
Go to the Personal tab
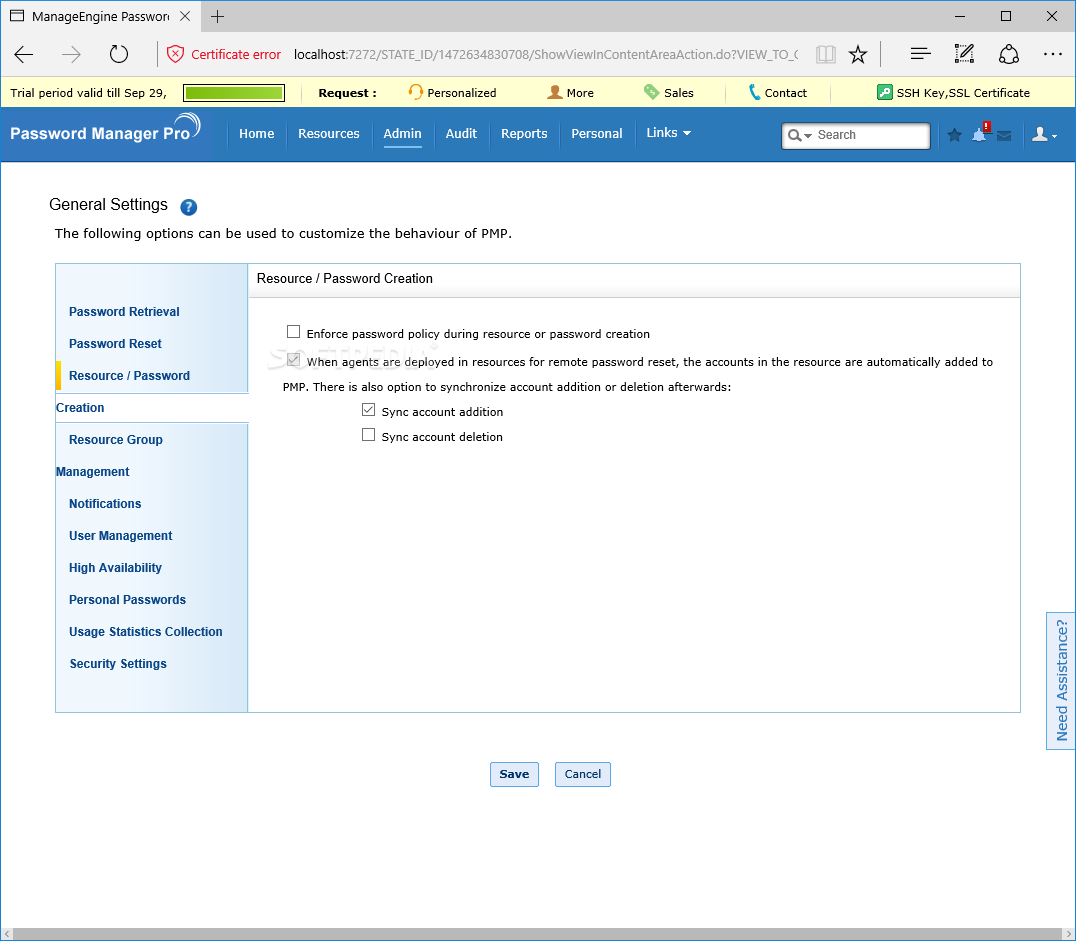(x=597, y=134)
